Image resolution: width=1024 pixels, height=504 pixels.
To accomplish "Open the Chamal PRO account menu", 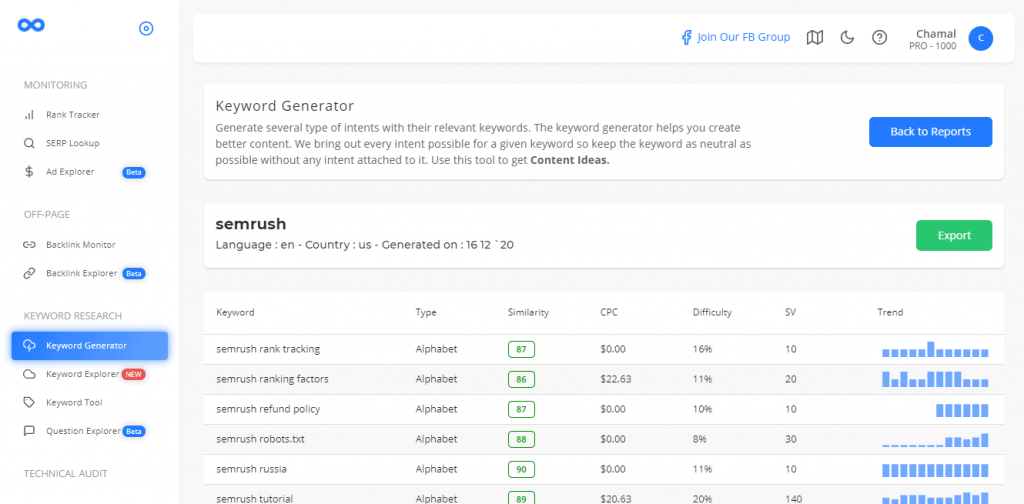I will (x=935, y=39).
